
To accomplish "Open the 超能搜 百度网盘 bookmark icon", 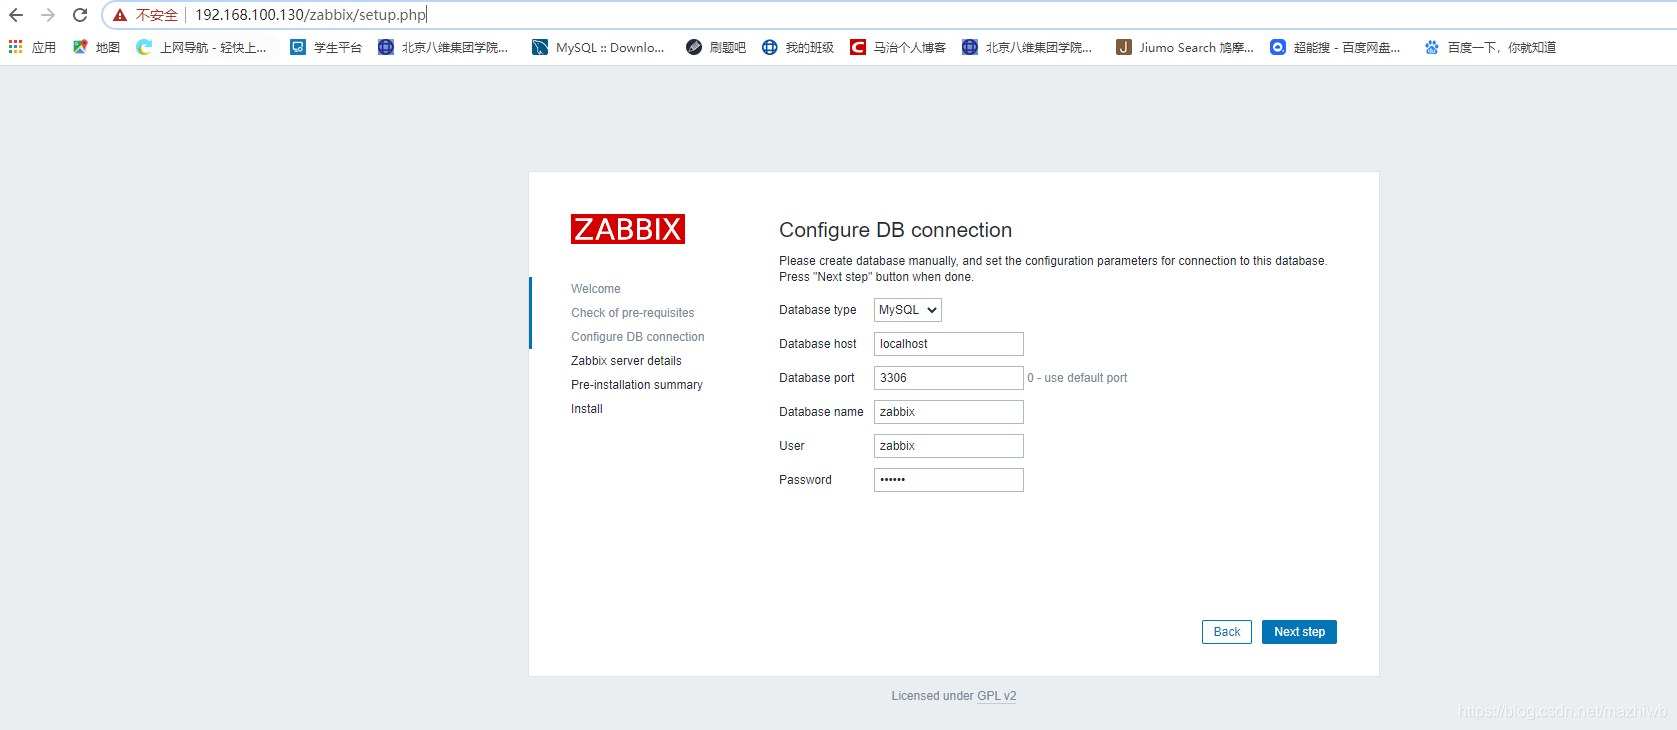I will pyautogui.click(x=1278, y=47).
